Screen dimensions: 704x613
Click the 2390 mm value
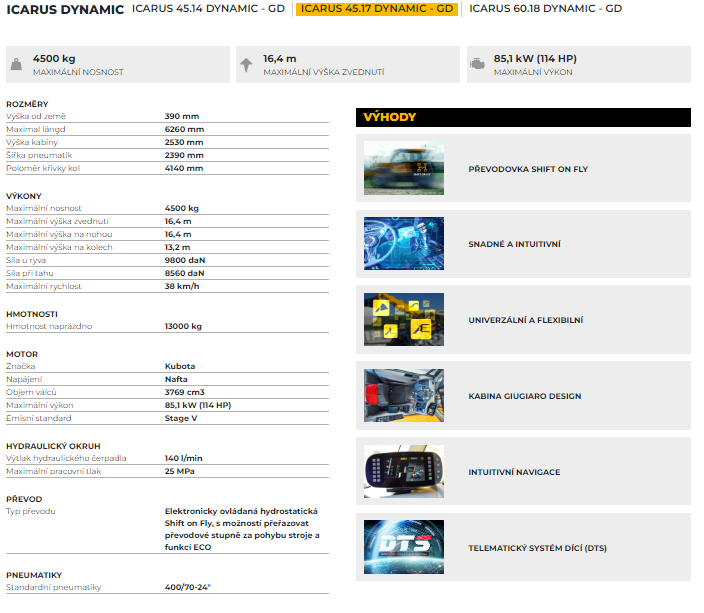coord(184,155)
